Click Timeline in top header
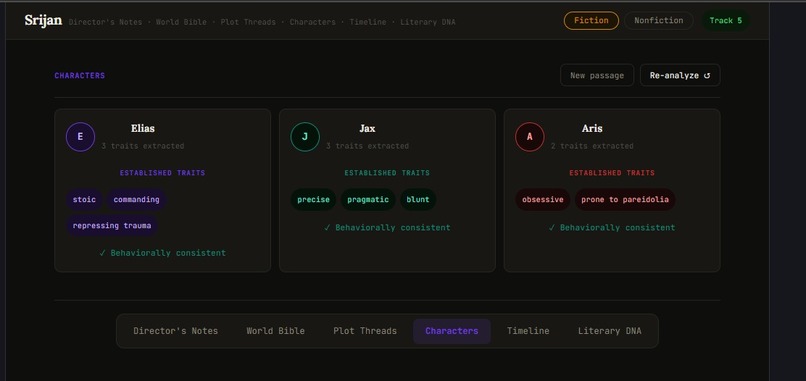The height and width of the screenshot is (381, 806). click(368, 22)
